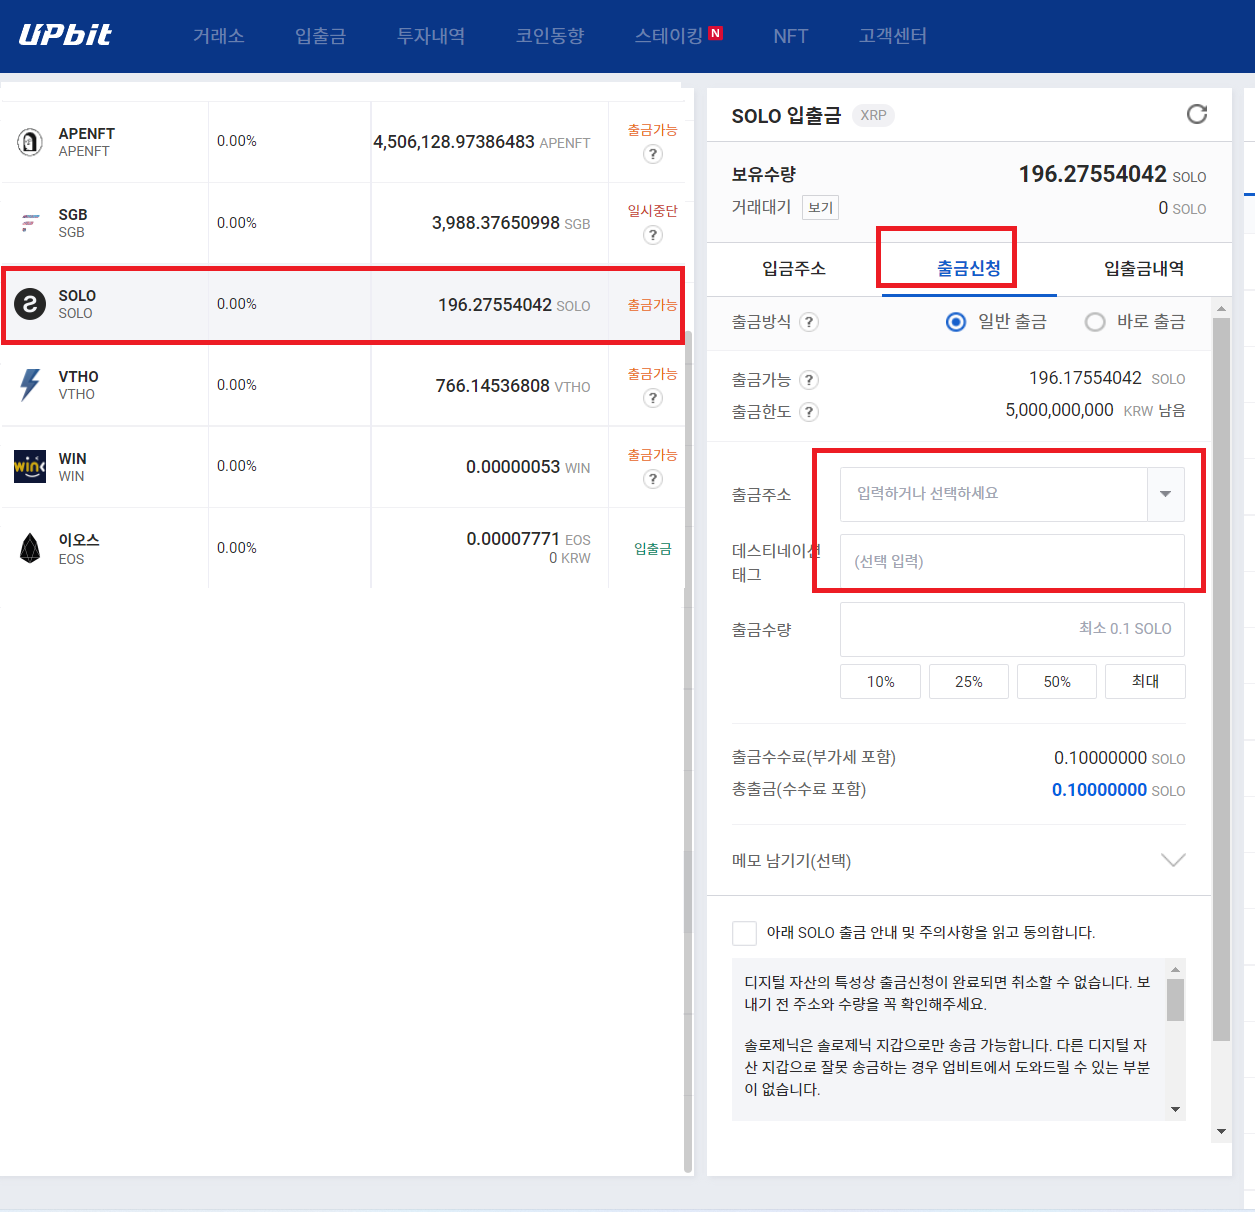Click the N badge beside 스테이킹
Image resolution: width=1255 pixels, height=1212 pixels.
(x=715, y=32)
